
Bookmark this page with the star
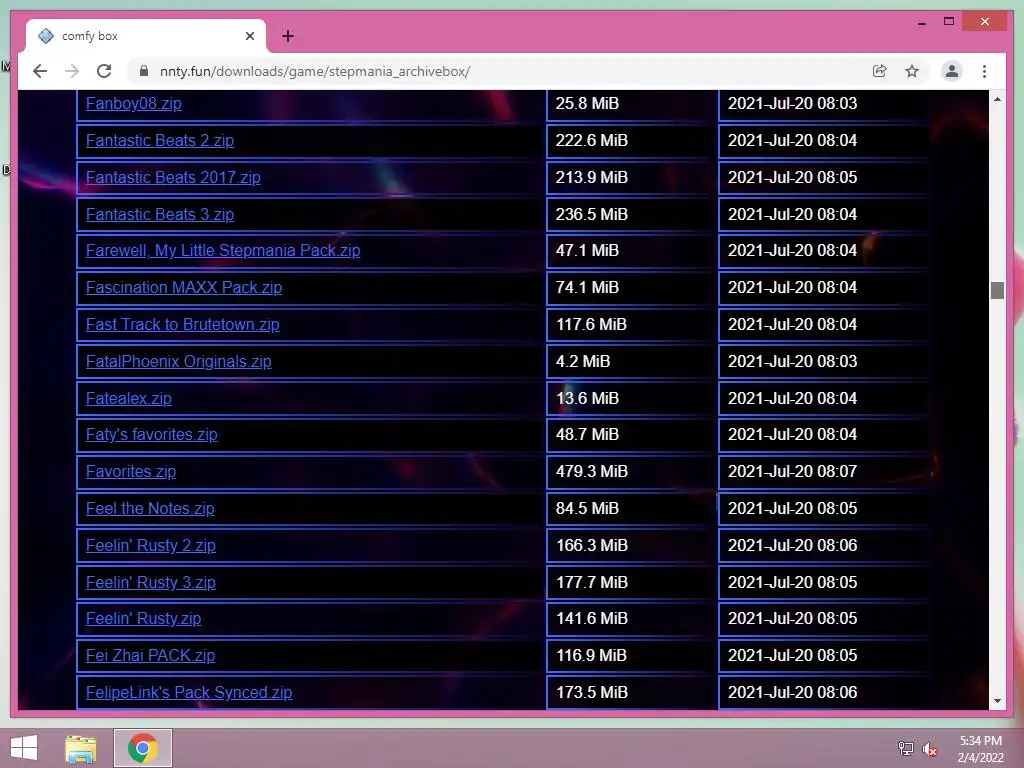pyautogui.click(x=912, y=71)
